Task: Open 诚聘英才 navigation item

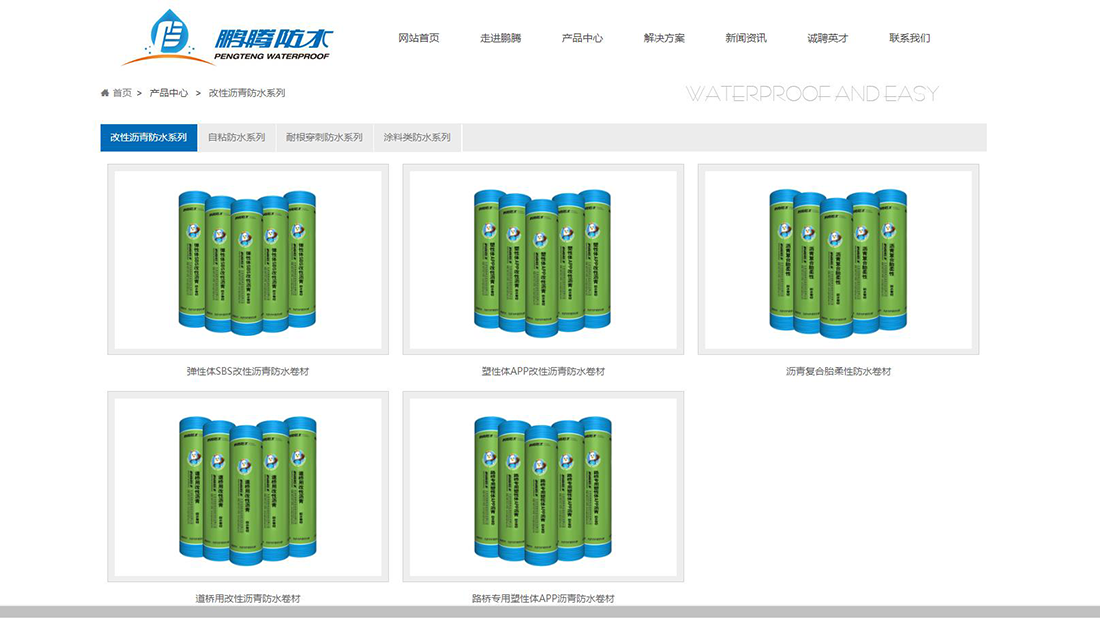Action: click(828, 38)
